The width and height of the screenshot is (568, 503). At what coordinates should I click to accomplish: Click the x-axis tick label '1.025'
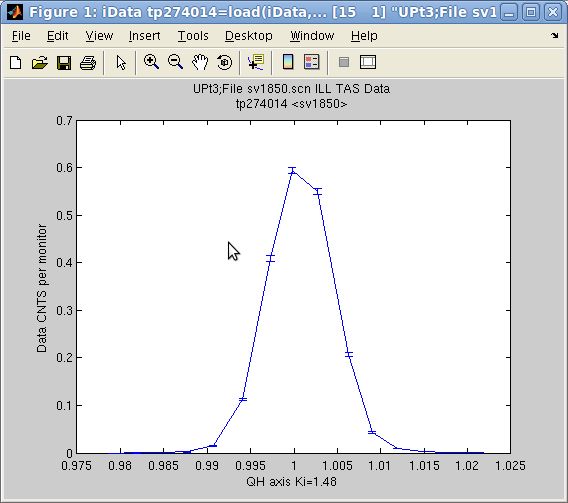tap(510, 465)
